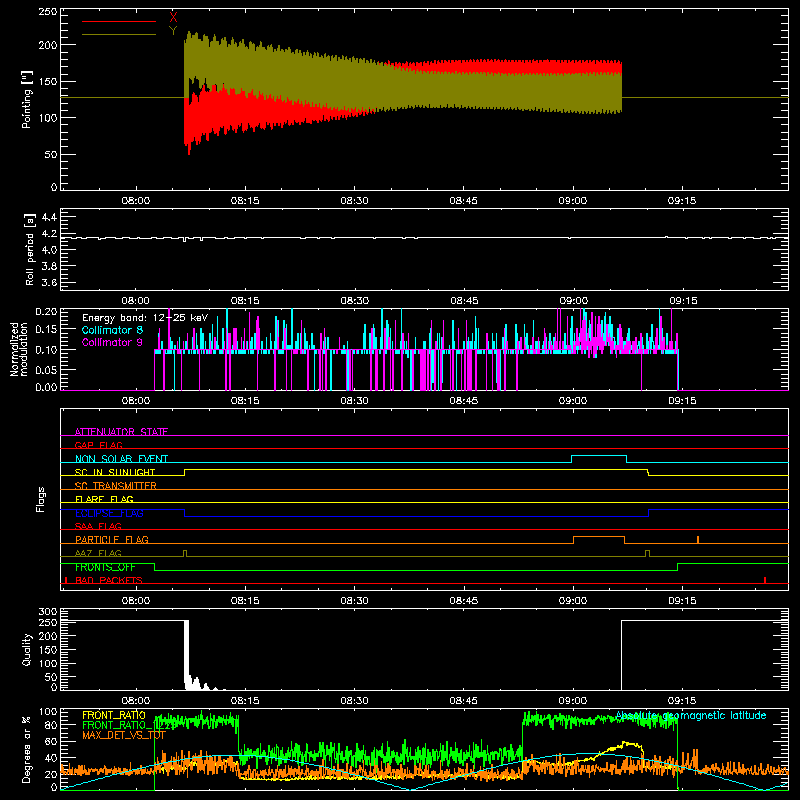800x800 pixels.
Task: Click the BAD_PACKETS label
Action: tap(109, 580)
